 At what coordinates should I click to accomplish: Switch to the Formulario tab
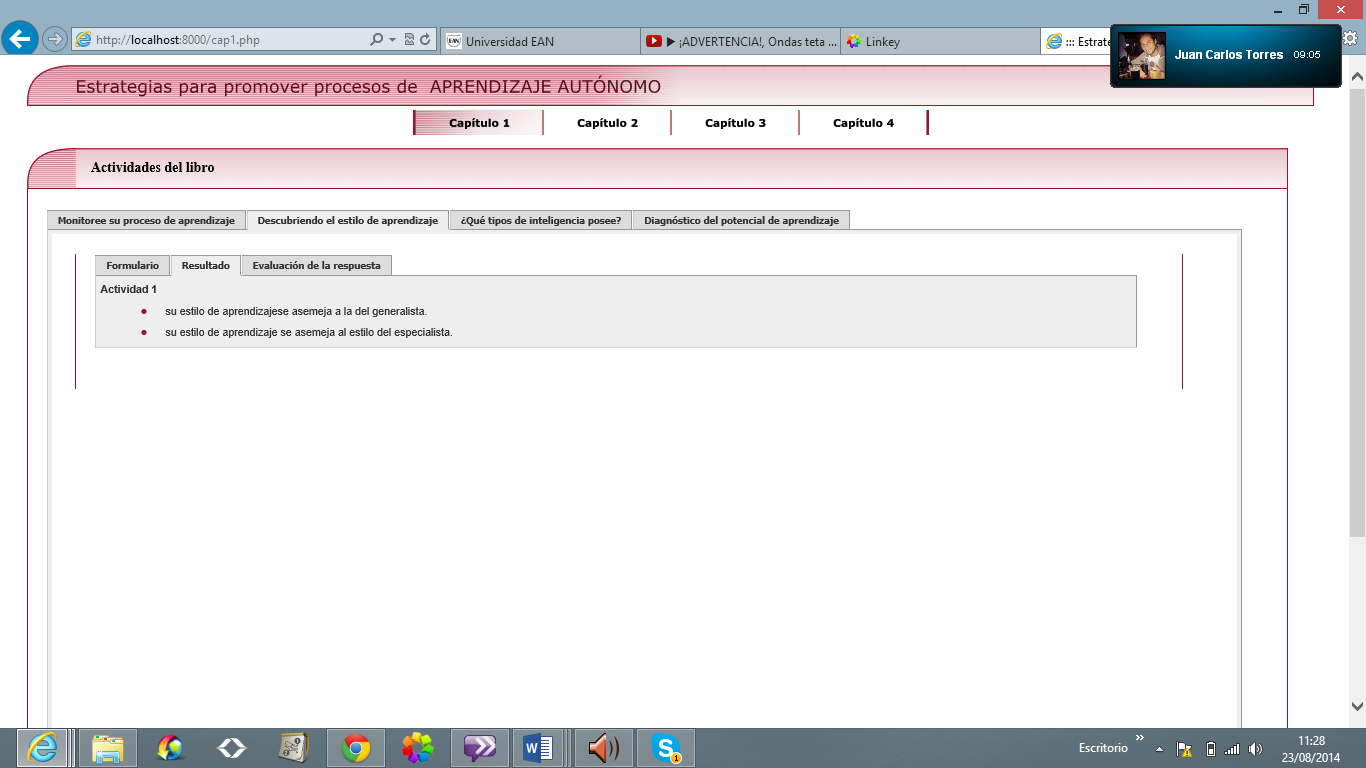132,266
